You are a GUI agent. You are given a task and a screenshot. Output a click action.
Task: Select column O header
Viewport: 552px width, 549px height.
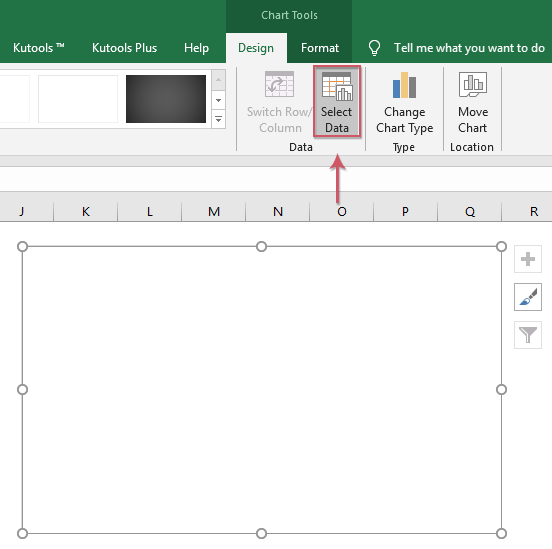[342, 212]
